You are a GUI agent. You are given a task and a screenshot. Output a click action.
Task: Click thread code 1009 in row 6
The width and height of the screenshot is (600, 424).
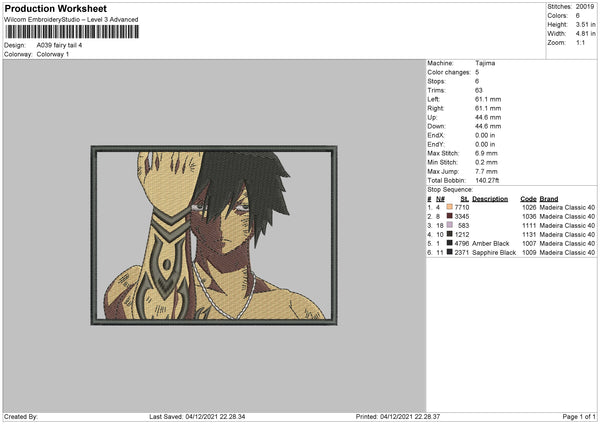pos(529,253)
